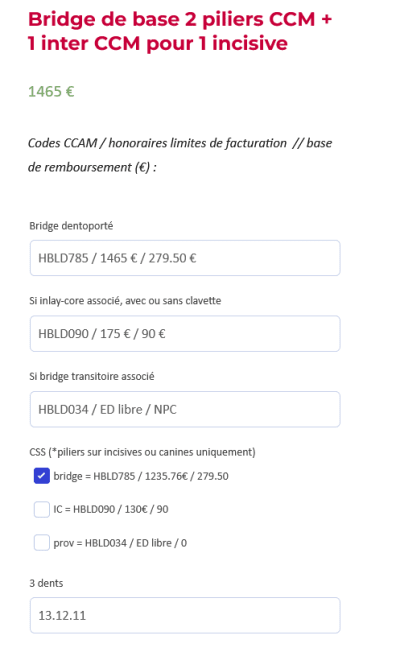
Task: Click the Si inlay-core associé label
Action: pyautogui.click(x=125, y=301)
